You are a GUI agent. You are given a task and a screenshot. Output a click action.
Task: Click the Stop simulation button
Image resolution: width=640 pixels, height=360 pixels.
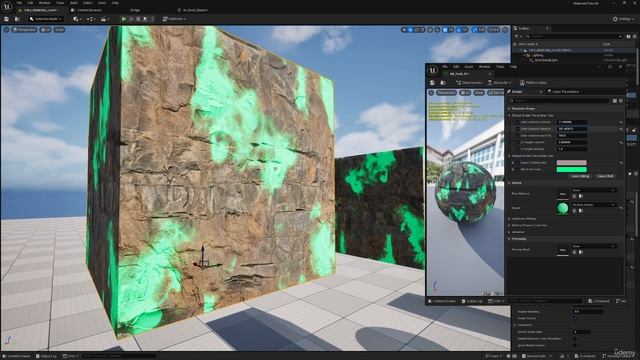click(x=138, y=19)
